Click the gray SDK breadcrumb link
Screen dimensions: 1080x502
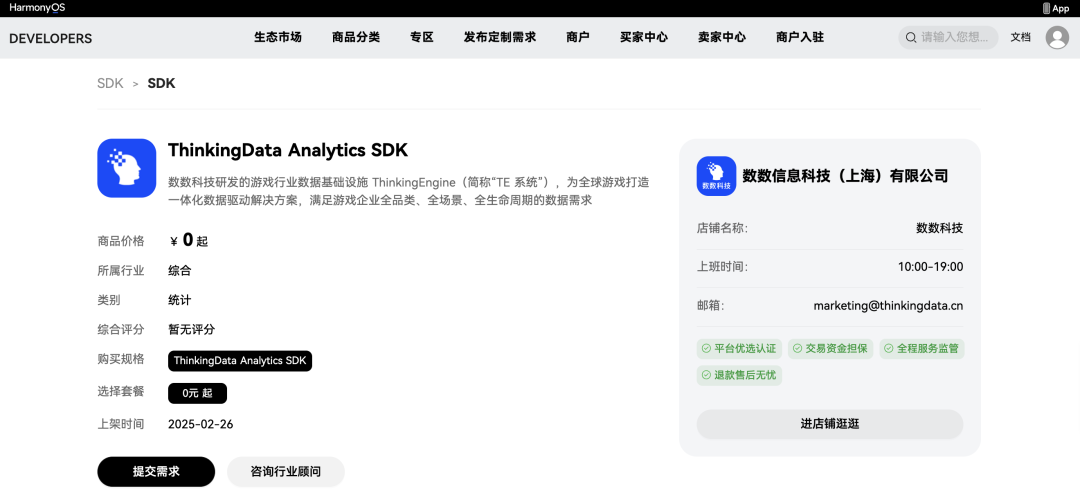point(110,83)
